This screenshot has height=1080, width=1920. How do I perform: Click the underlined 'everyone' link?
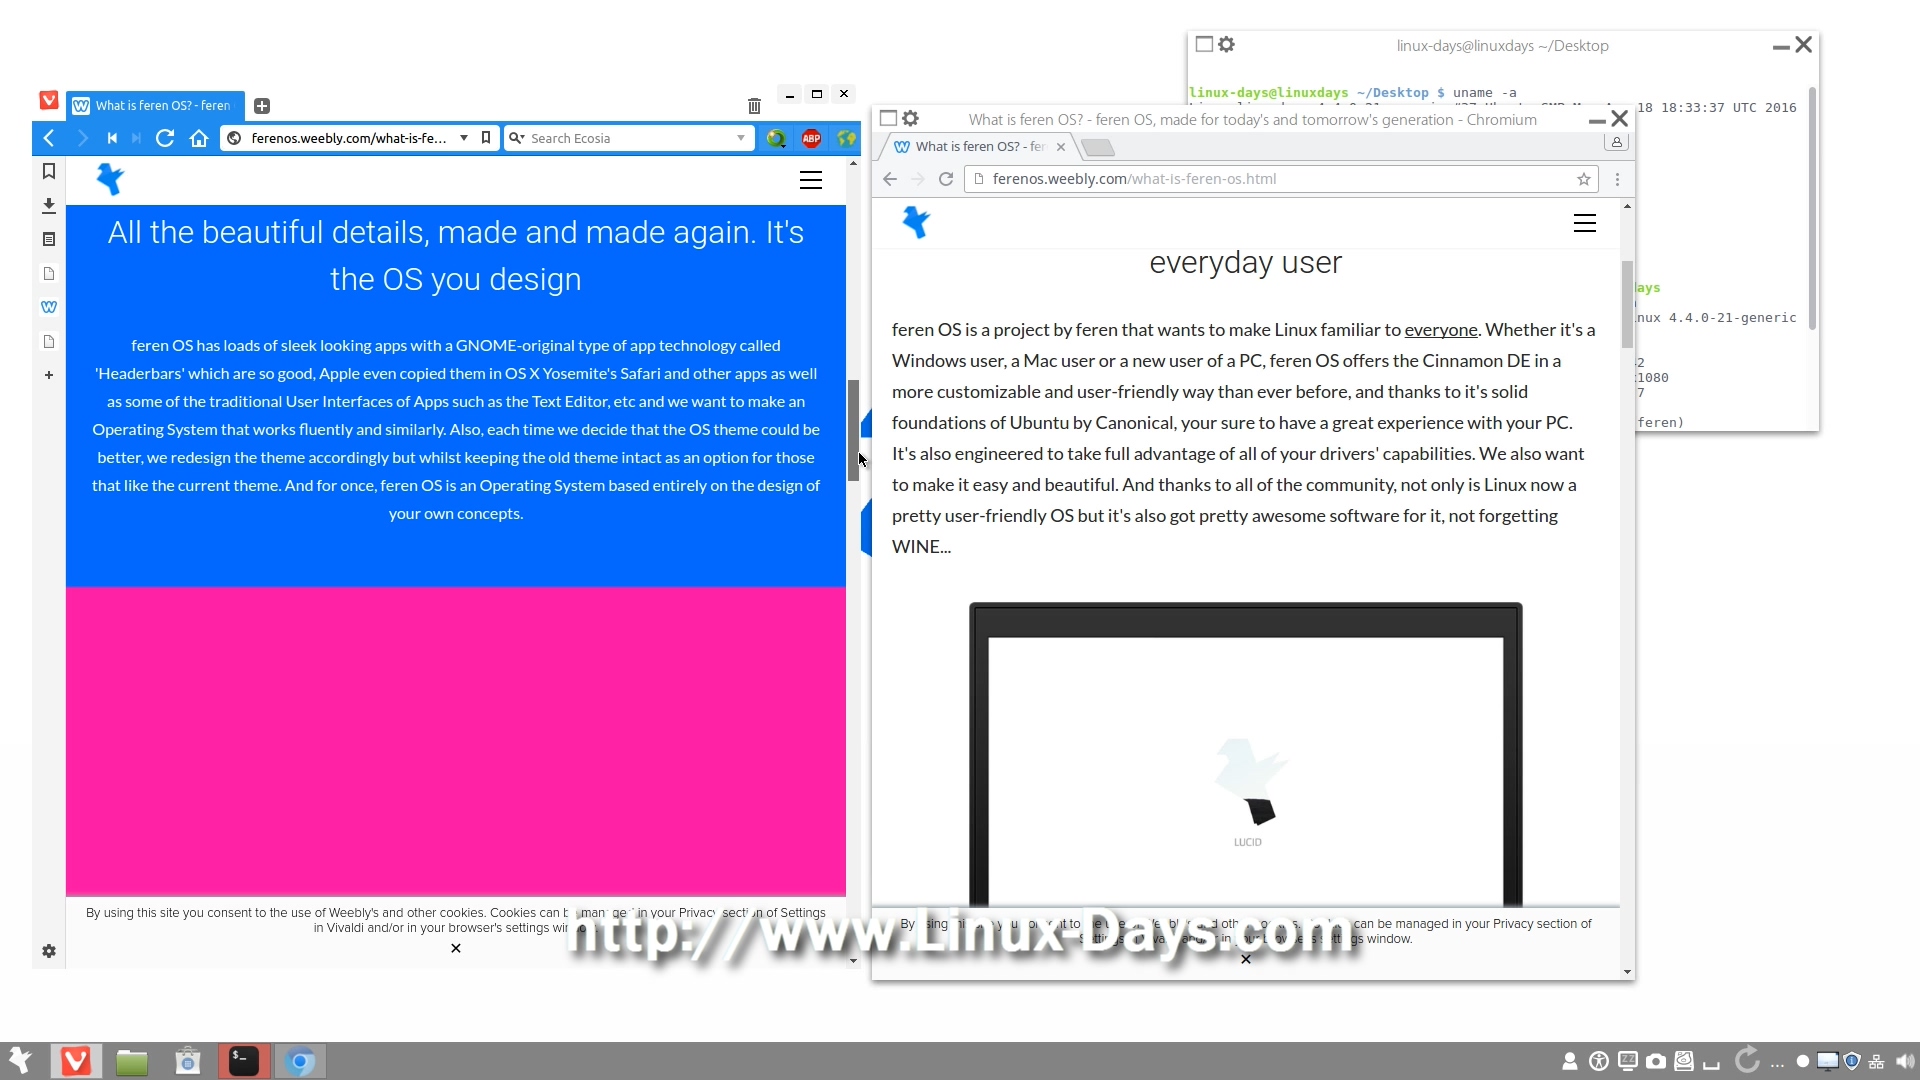click(x=1440, y=330)
